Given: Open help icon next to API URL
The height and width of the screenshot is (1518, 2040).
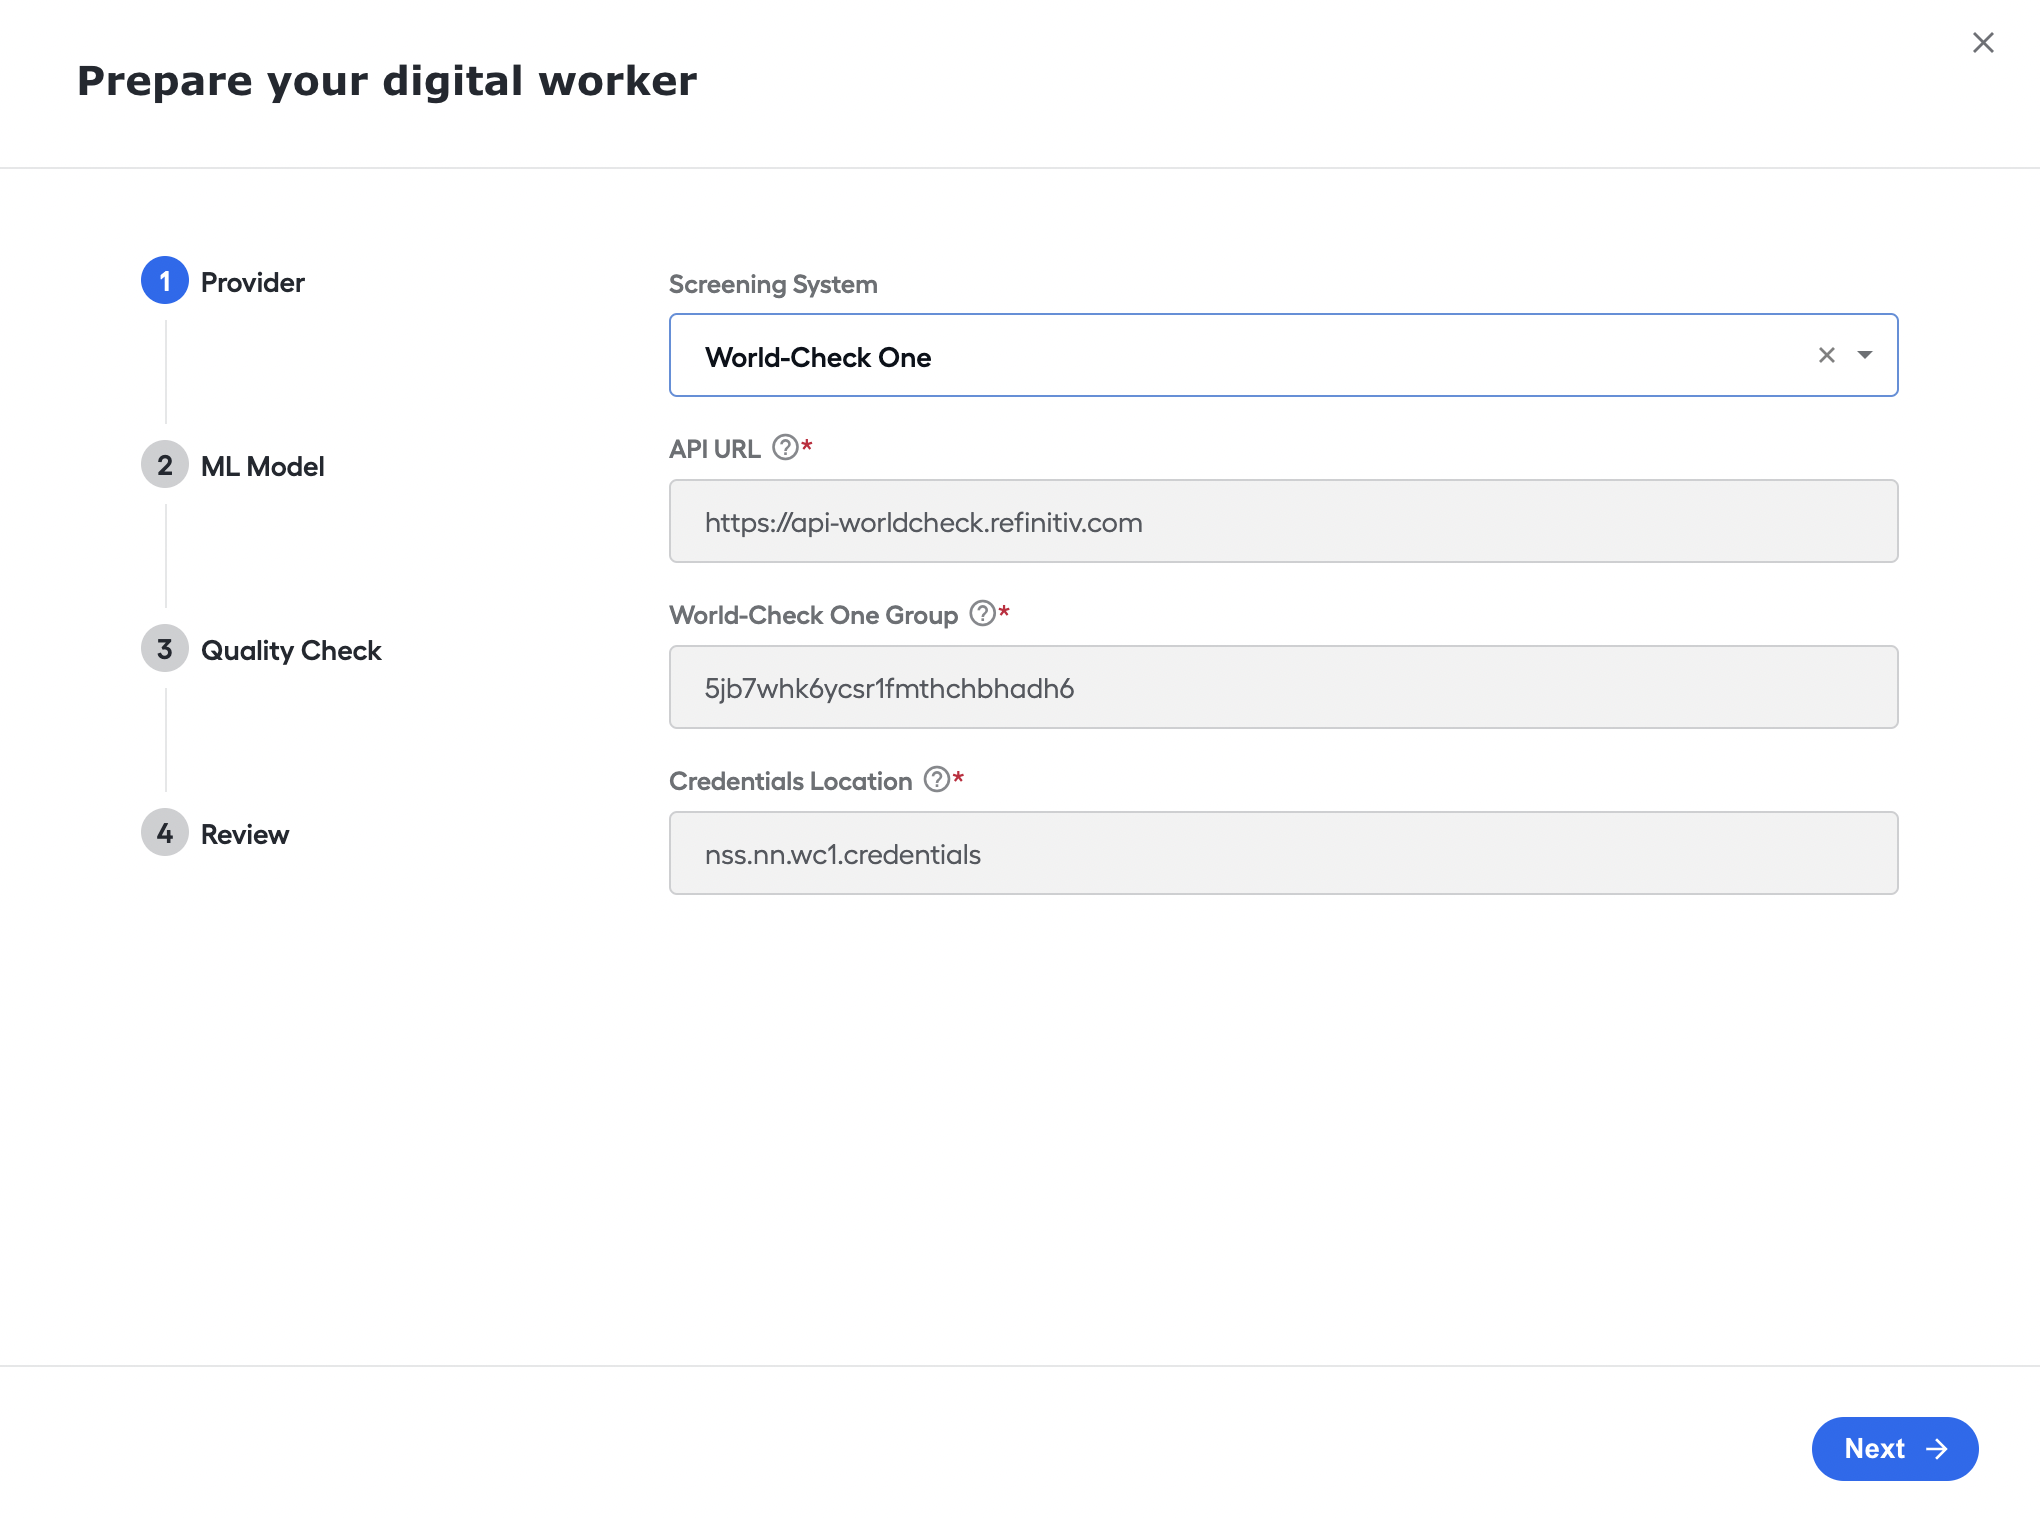Looking at the screenshot, I should 786,447.
